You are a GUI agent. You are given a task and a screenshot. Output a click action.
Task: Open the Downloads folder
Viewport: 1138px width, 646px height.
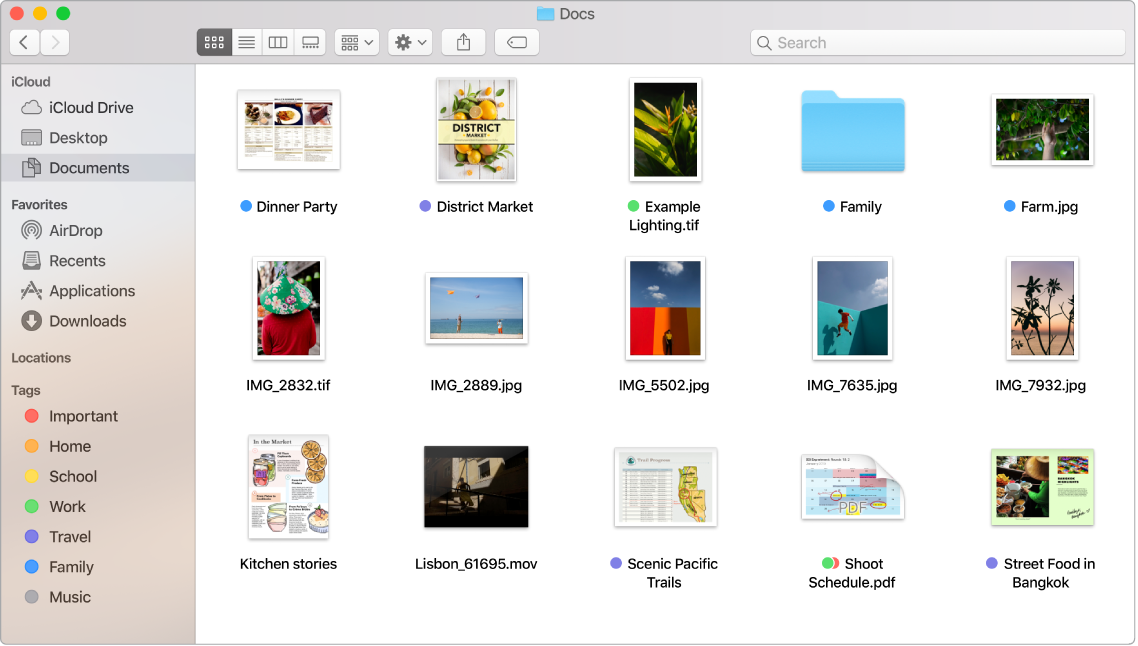click(84, 321)
